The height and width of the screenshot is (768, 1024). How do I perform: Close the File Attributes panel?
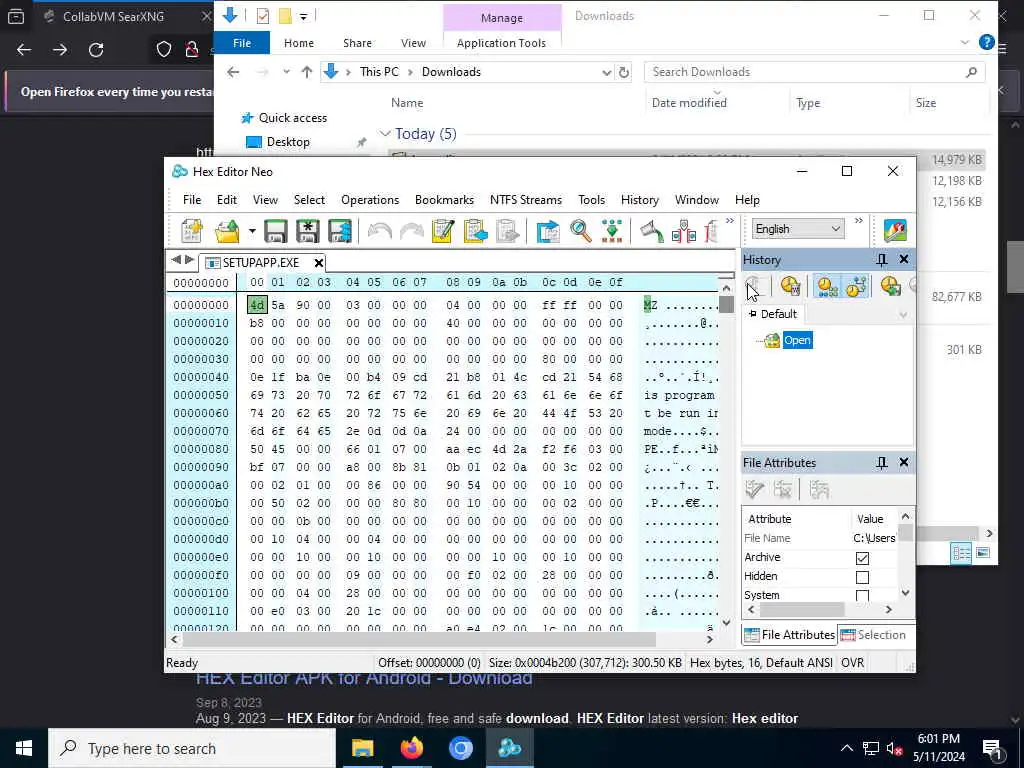click(904, 463)
